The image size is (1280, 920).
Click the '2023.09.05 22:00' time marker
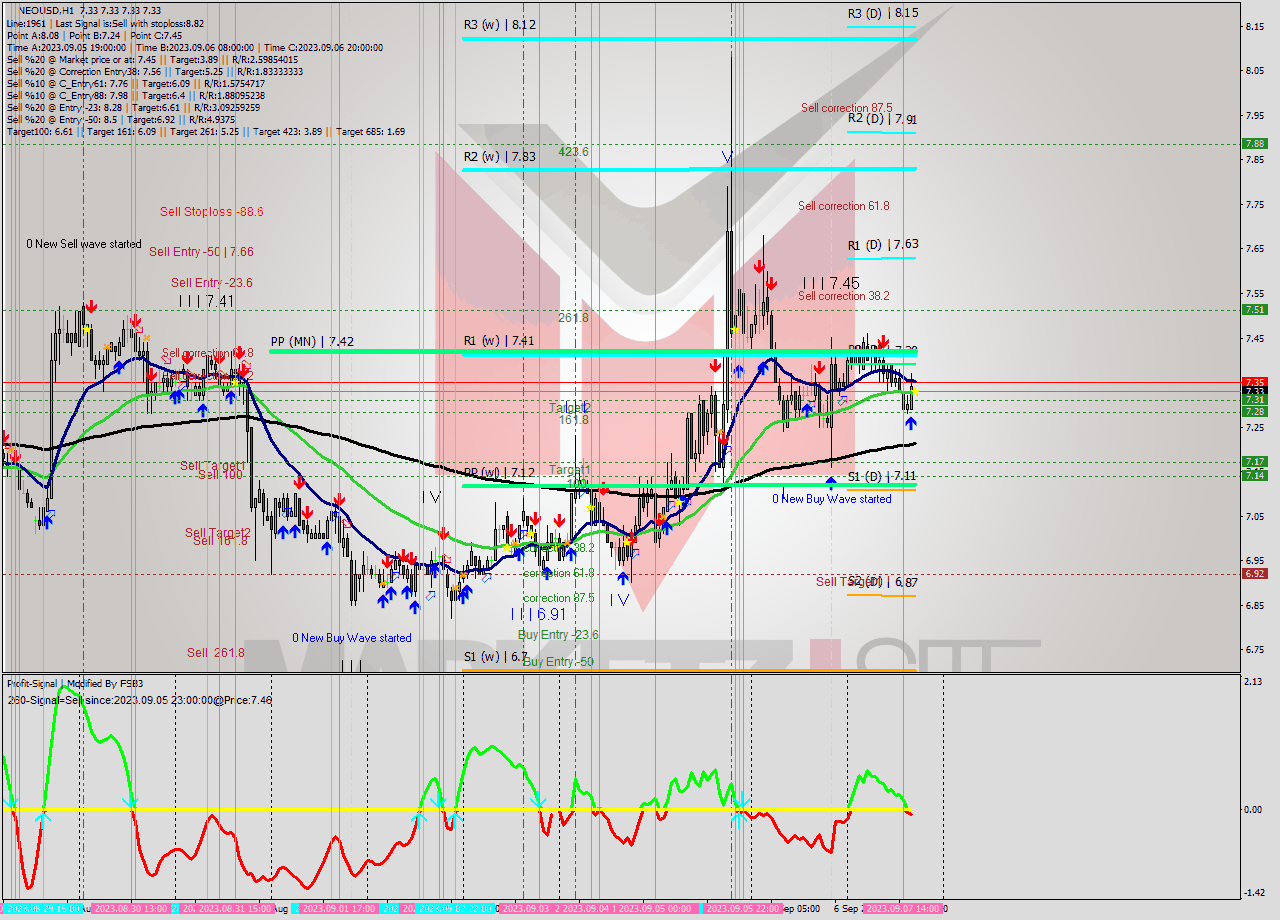(x=743, y=908)
